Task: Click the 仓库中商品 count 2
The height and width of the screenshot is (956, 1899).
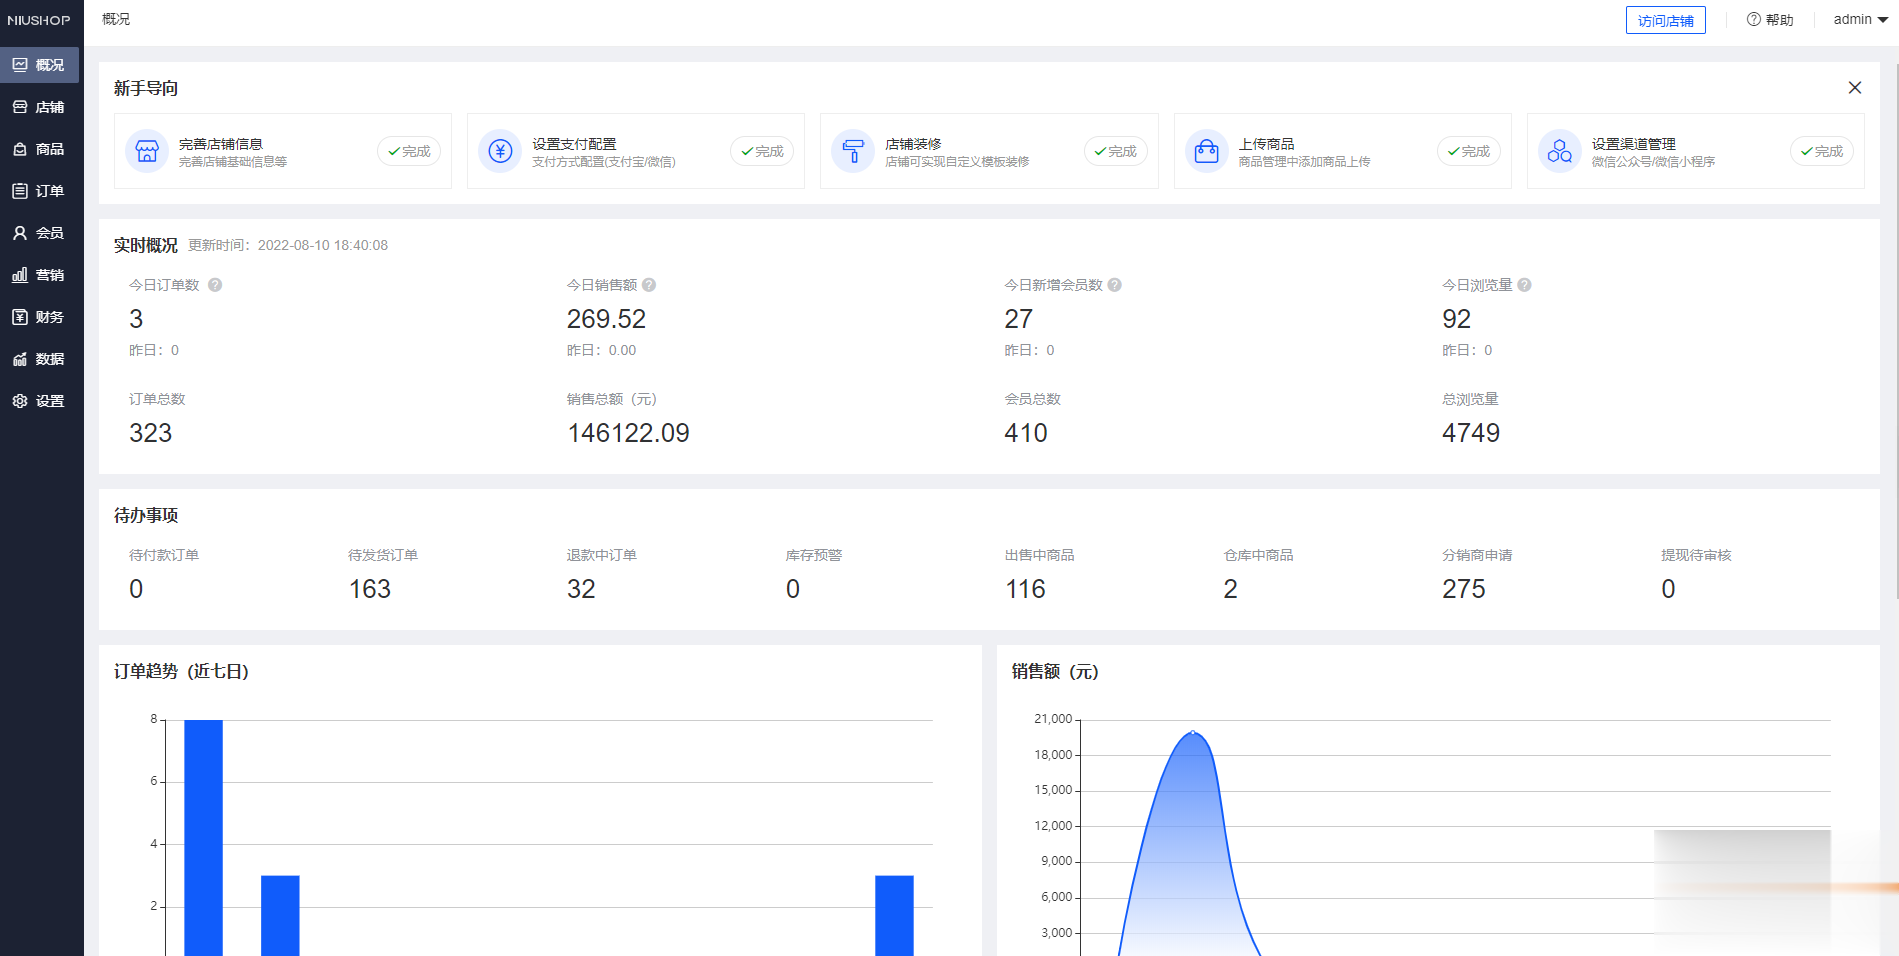Action: (1230, 589)
